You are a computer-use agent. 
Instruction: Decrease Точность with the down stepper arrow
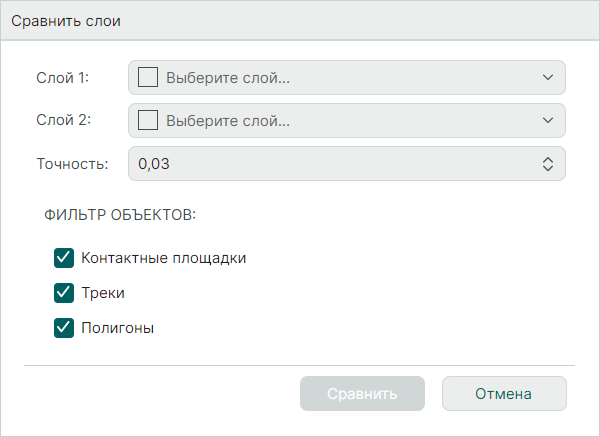(547, 169)
